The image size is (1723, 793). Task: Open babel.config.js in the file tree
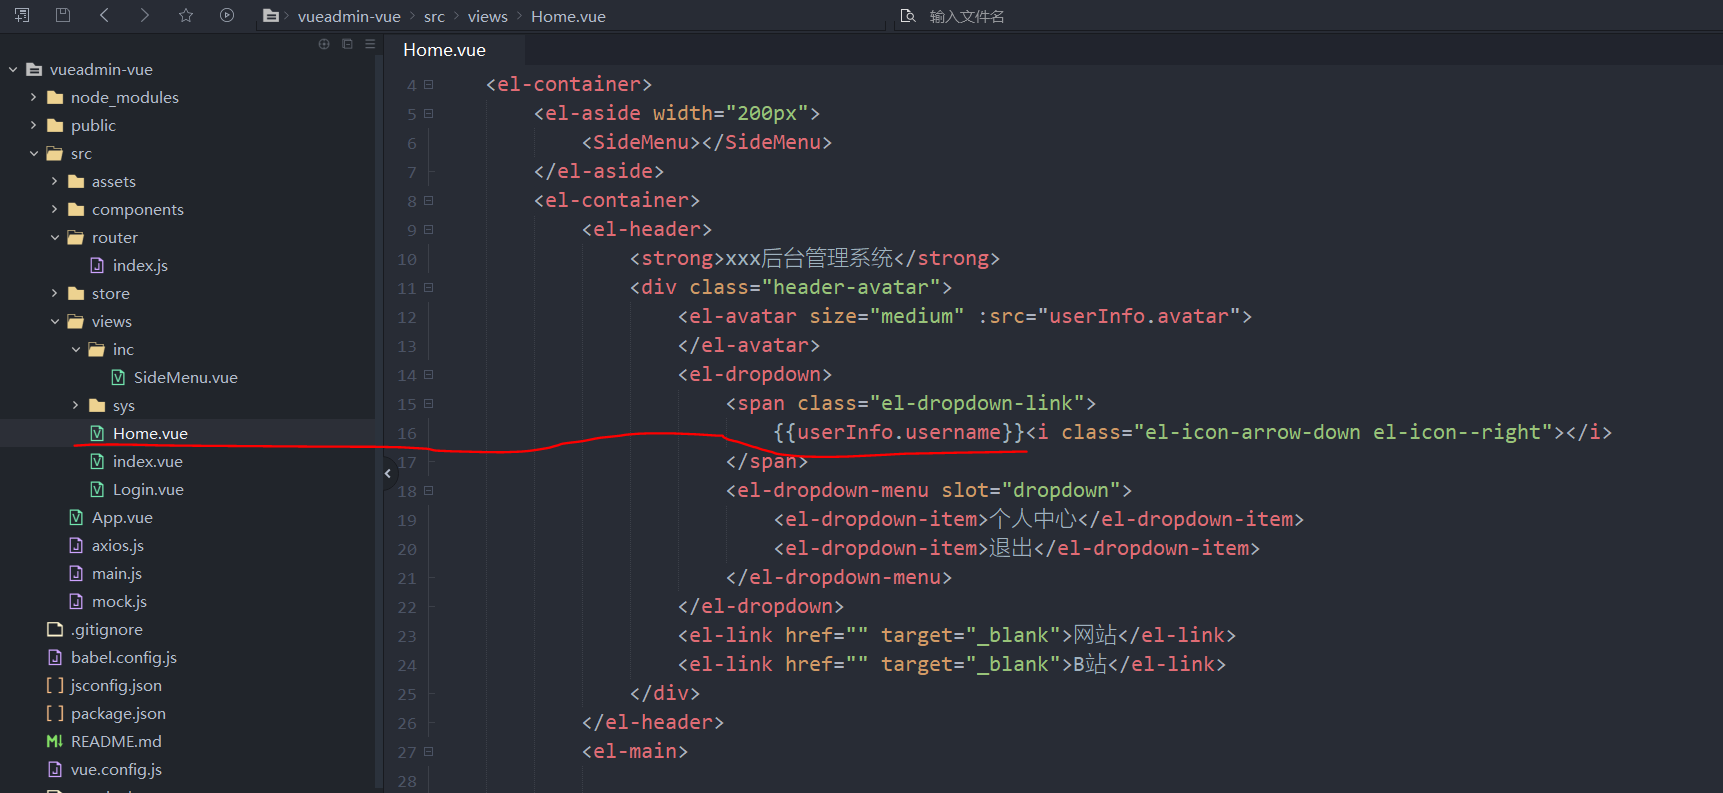pyautogui.click(x=124, y=657)
